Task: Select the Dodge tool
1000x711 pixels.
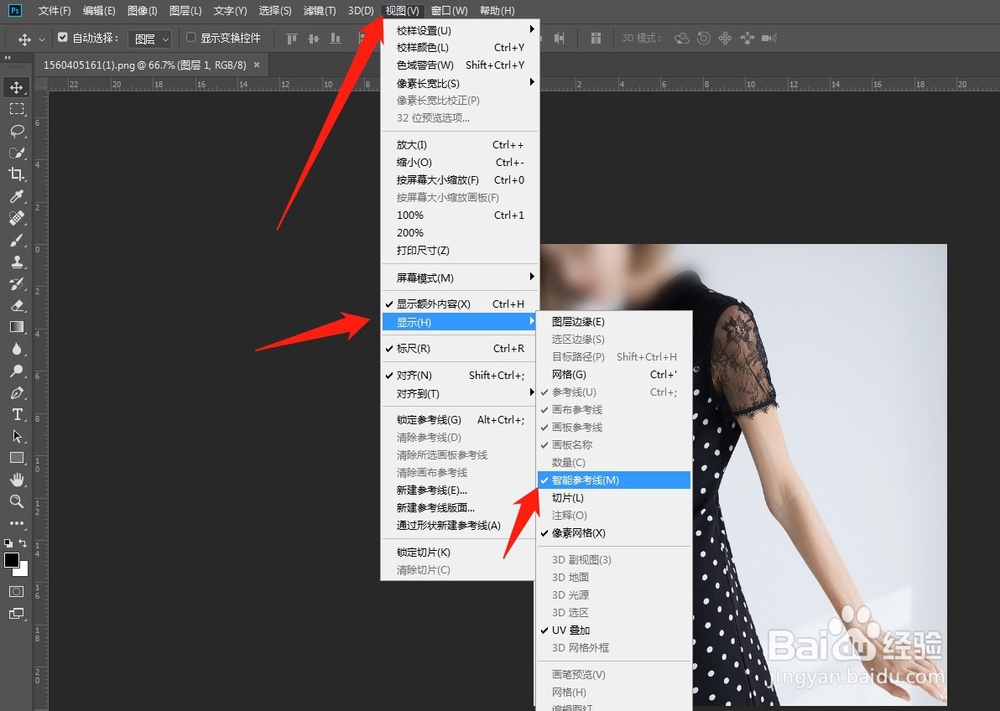Action: (17, 370)
